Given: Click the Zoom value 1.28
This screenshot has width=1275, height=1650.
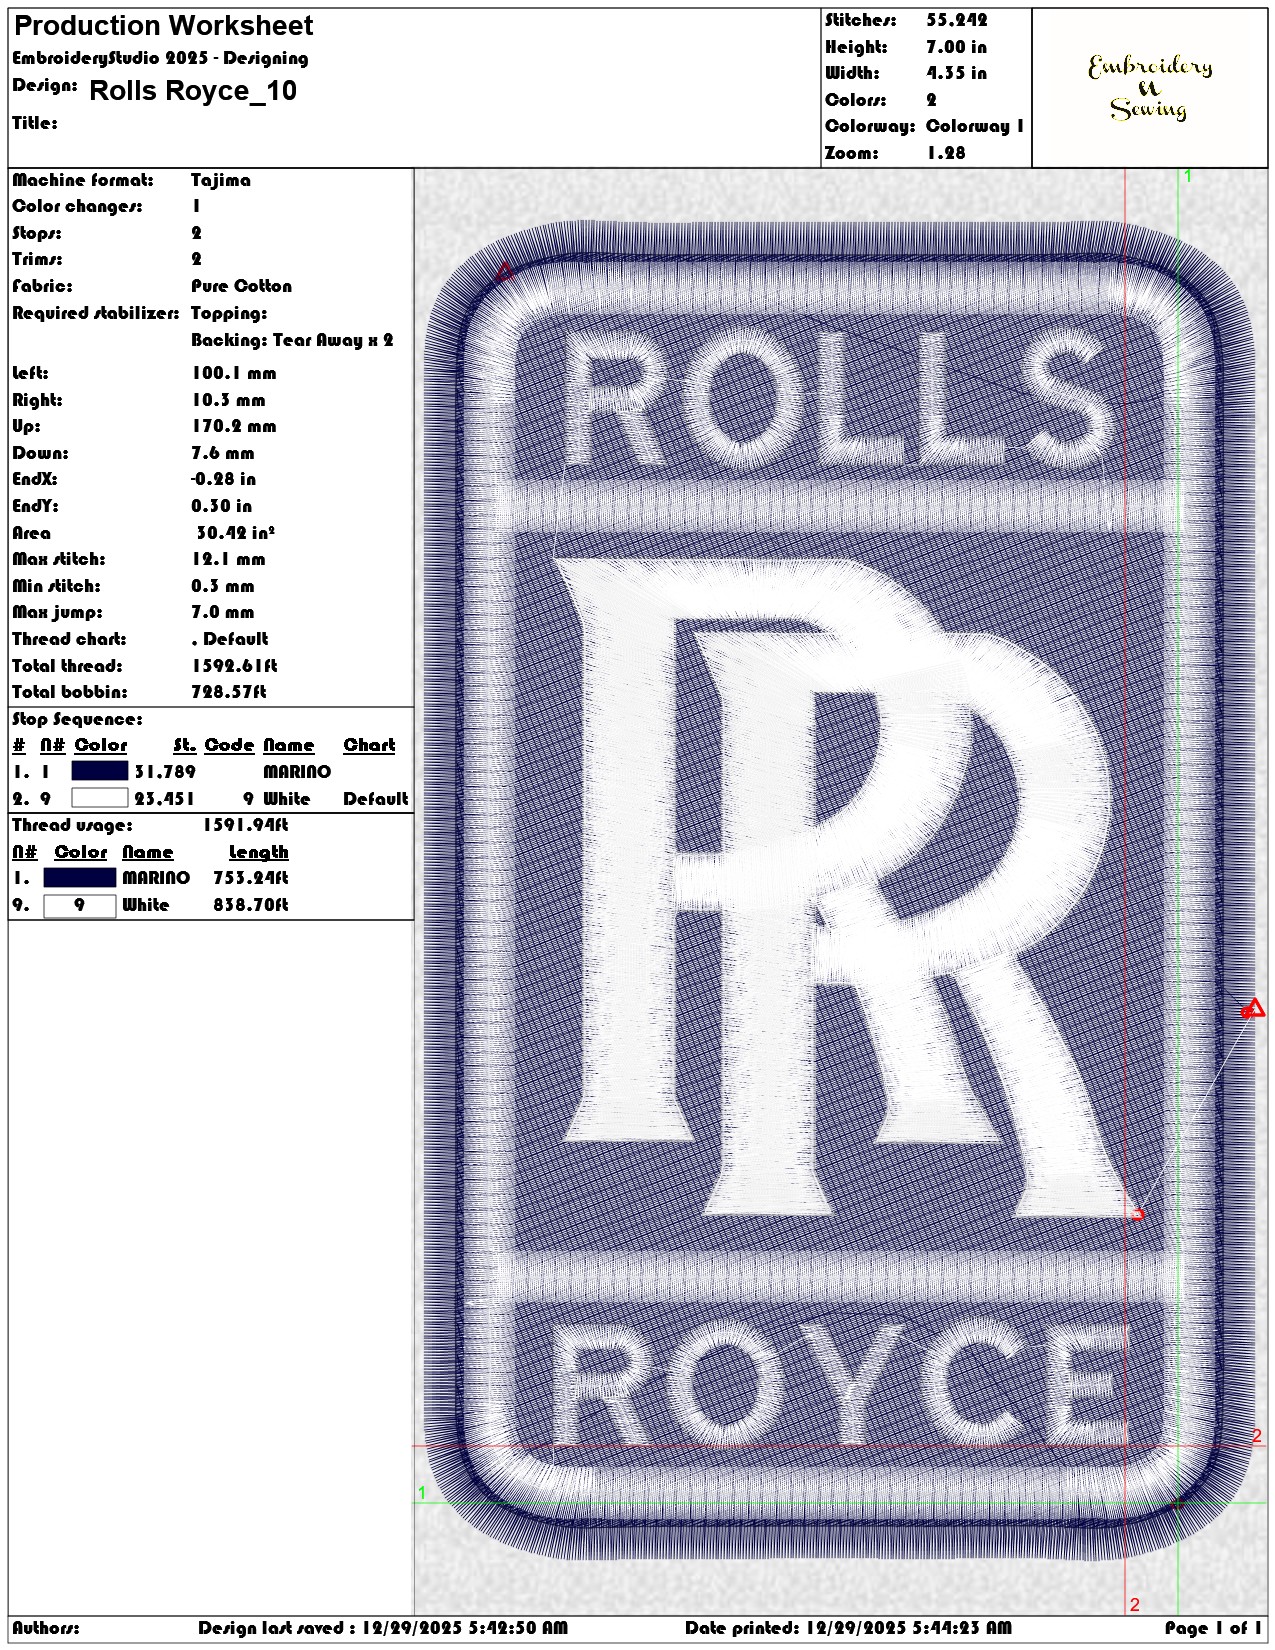Looking at the screenshot, I should coord(946,153).
